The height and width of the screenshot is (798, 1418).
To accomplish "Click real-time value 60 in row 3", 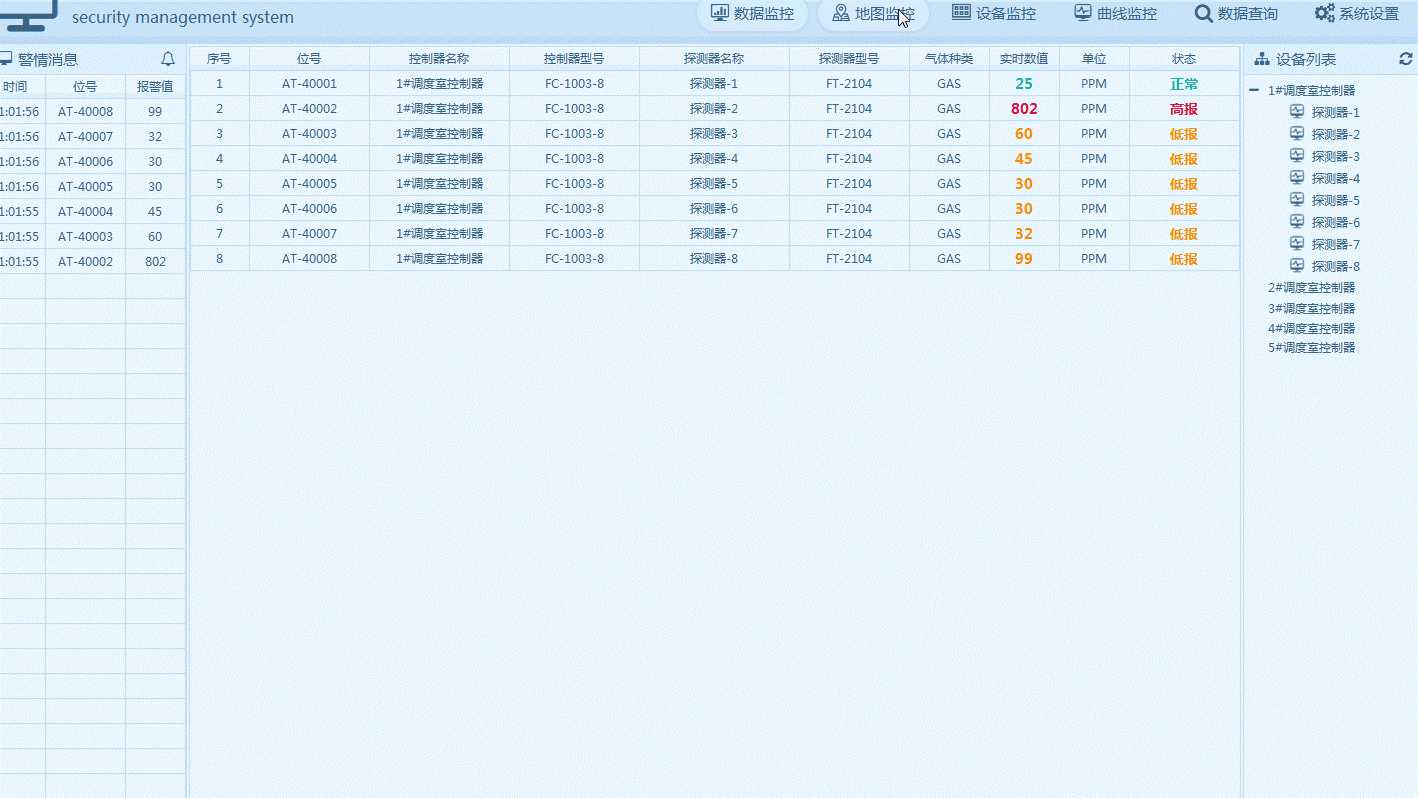I will pyautogui.click(x=1024, y=134).
